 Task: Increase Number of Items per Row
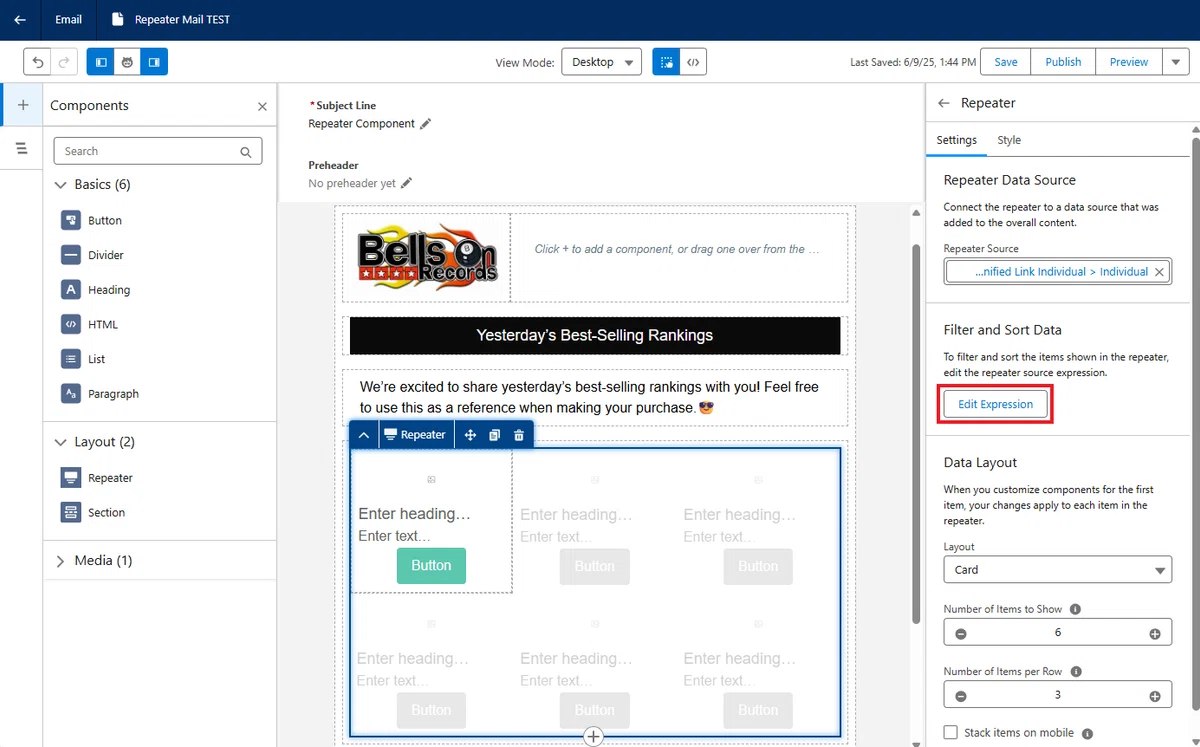1155,695
